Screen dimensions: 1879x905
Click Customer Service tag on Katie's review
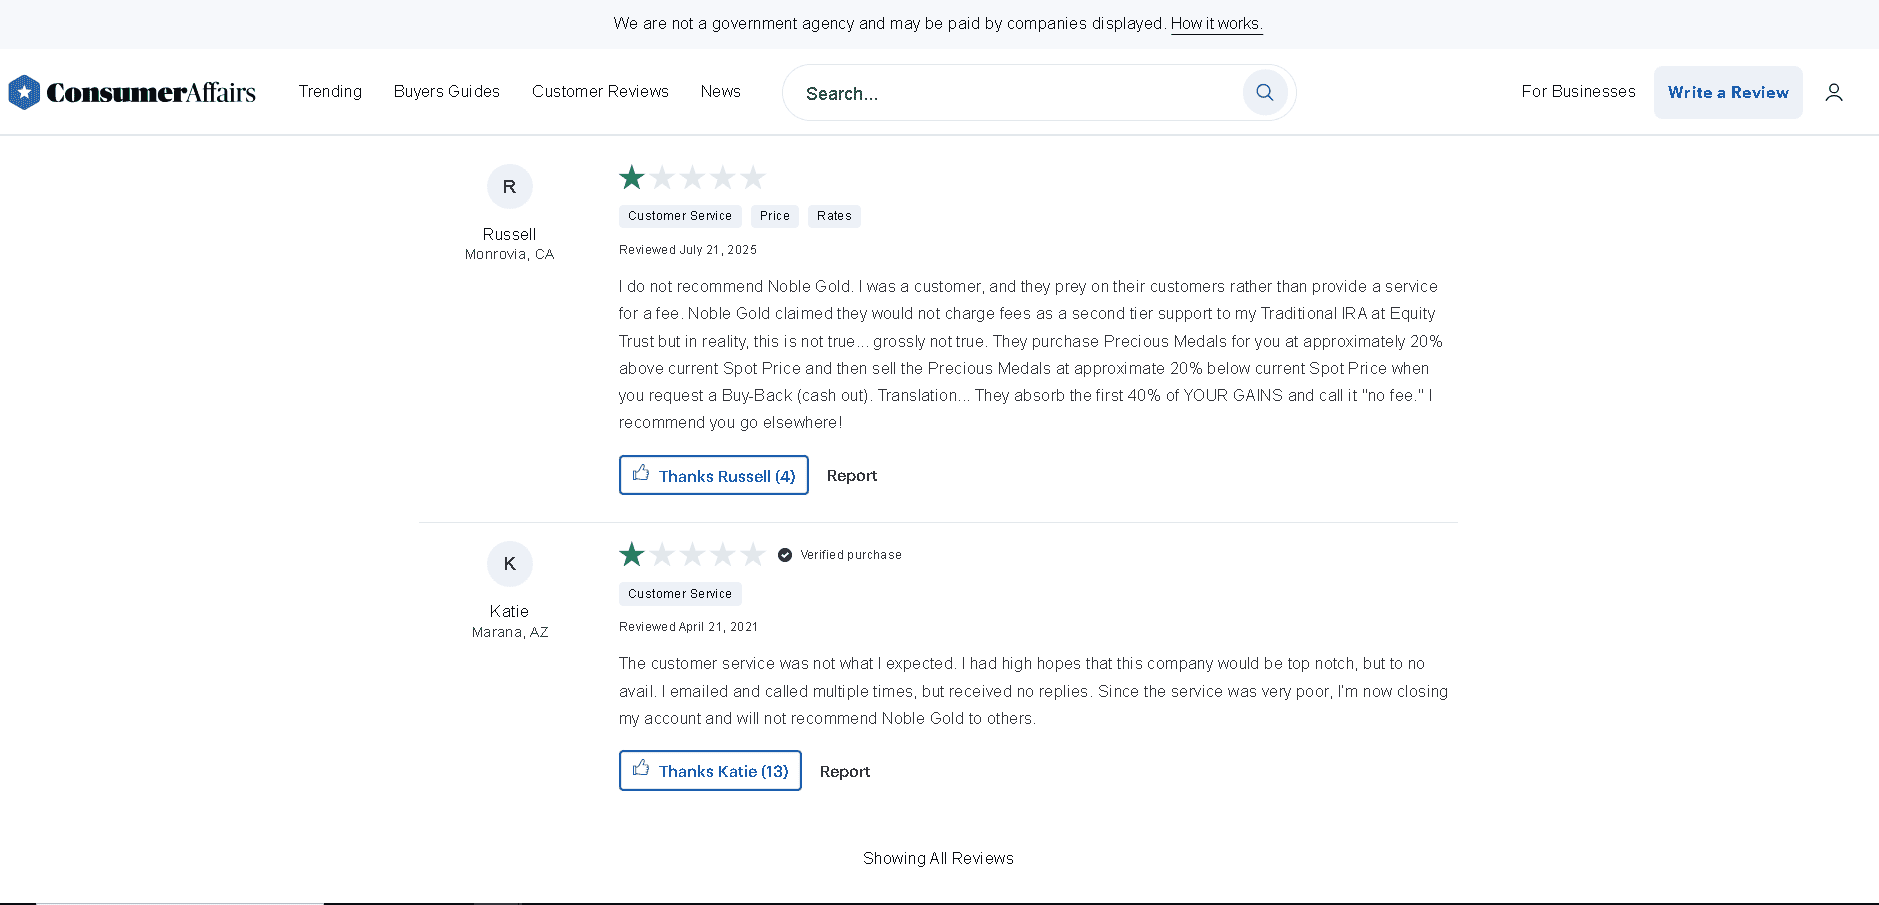pos(680,594)
